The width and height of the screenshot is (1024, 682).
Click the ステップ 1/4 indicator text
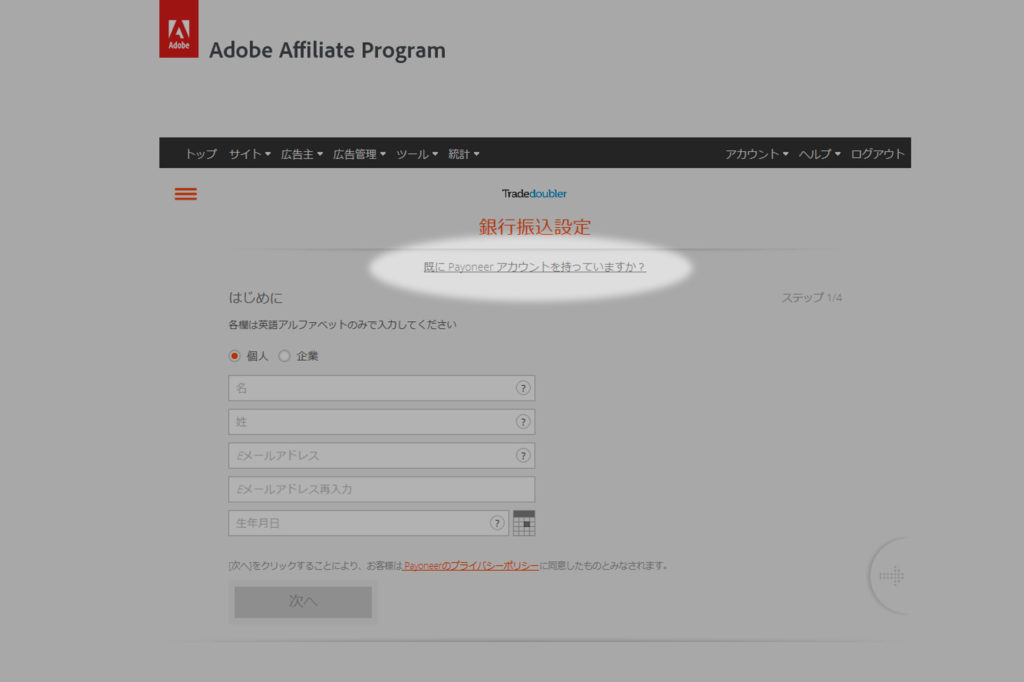pos(812,298)
